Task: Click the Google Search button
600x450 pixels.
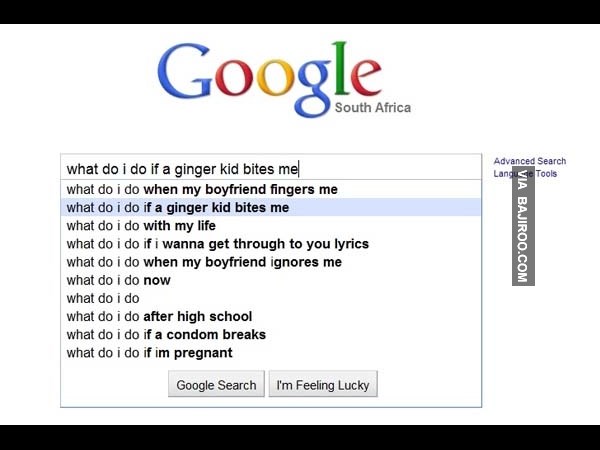Action: (x=216, y=384)
